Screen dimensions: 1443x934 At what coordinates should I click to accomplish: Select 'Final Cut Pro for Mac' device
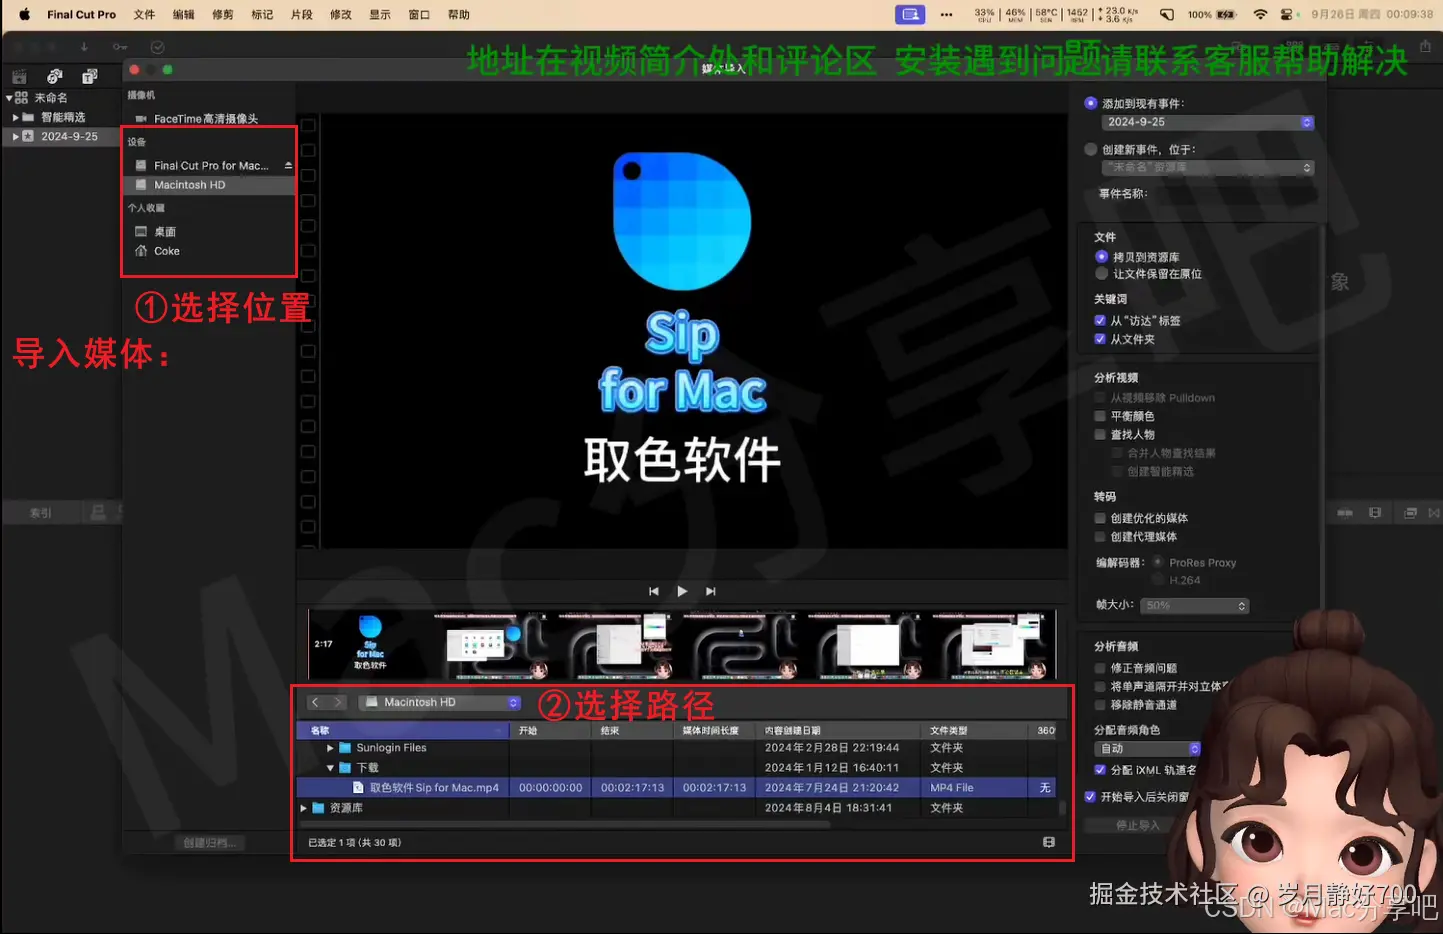(200, 165)
